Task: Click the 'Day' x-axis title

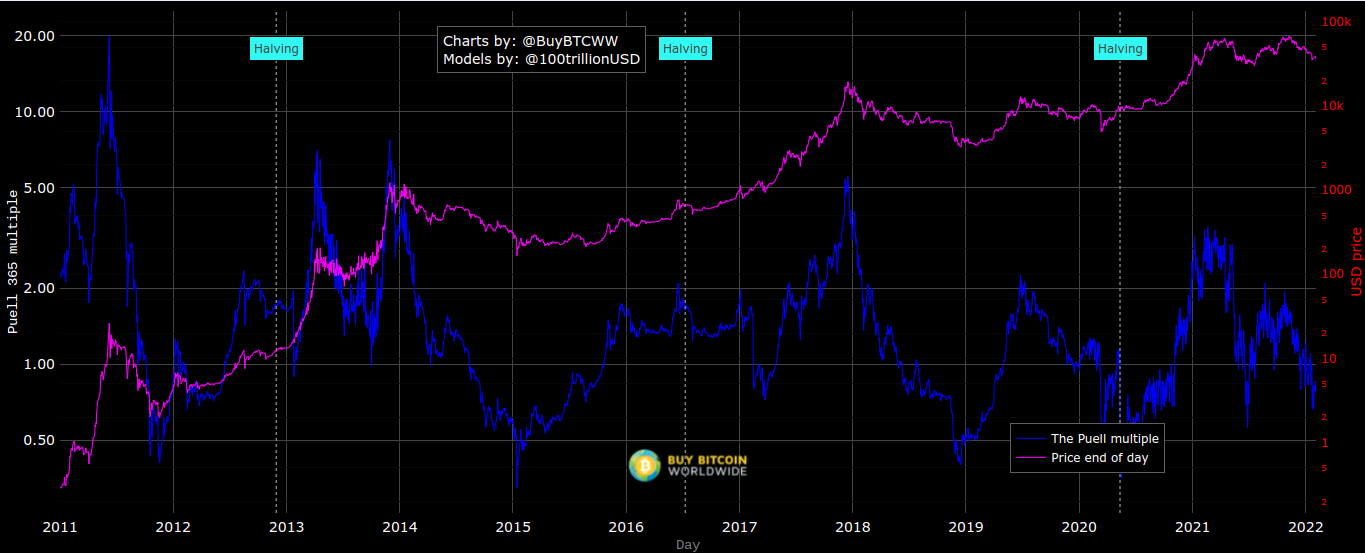Action: coord(687,545)
